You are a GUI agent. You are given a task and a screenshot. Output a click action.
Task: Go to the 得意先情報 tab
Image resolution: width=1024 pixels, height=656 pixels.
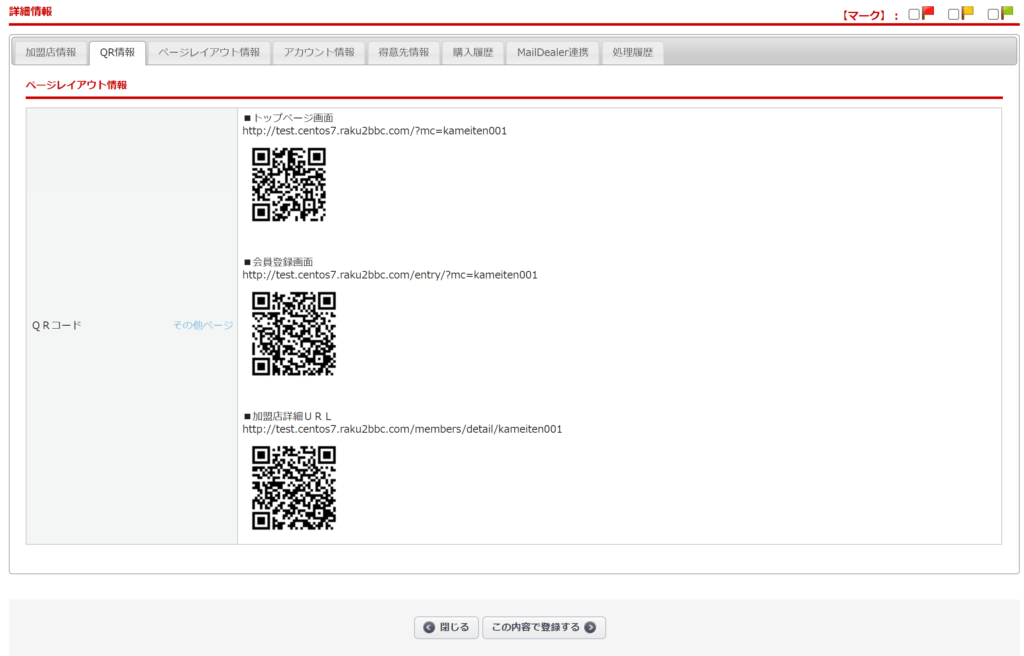pyautogui.click(x=404, y=52)
